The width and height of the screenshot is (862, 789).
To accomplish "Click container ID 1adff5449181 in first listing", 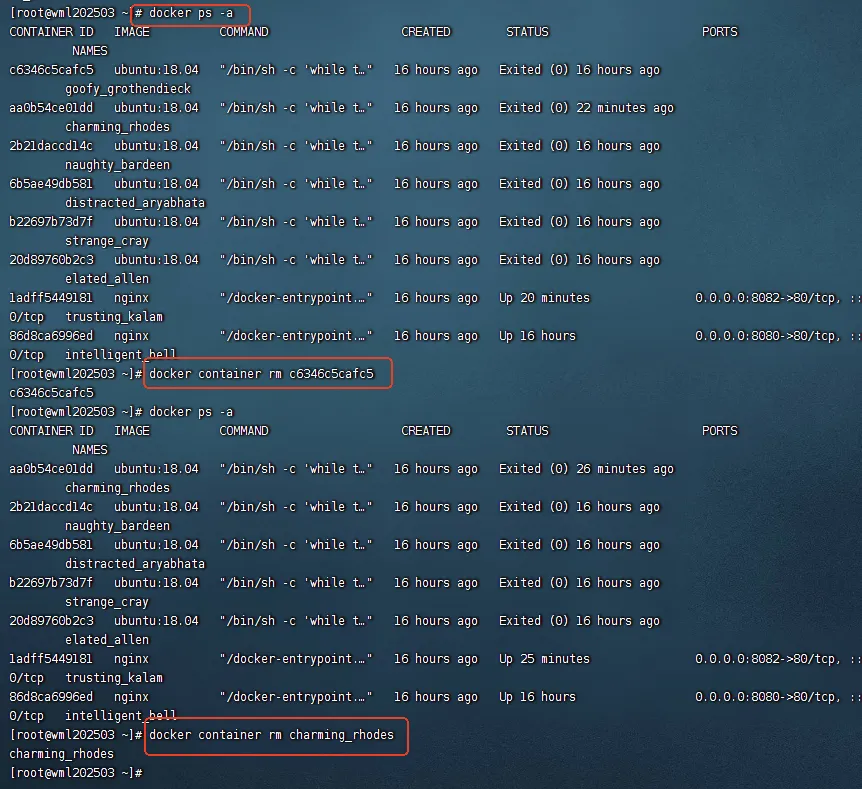I will pos(52,298).
